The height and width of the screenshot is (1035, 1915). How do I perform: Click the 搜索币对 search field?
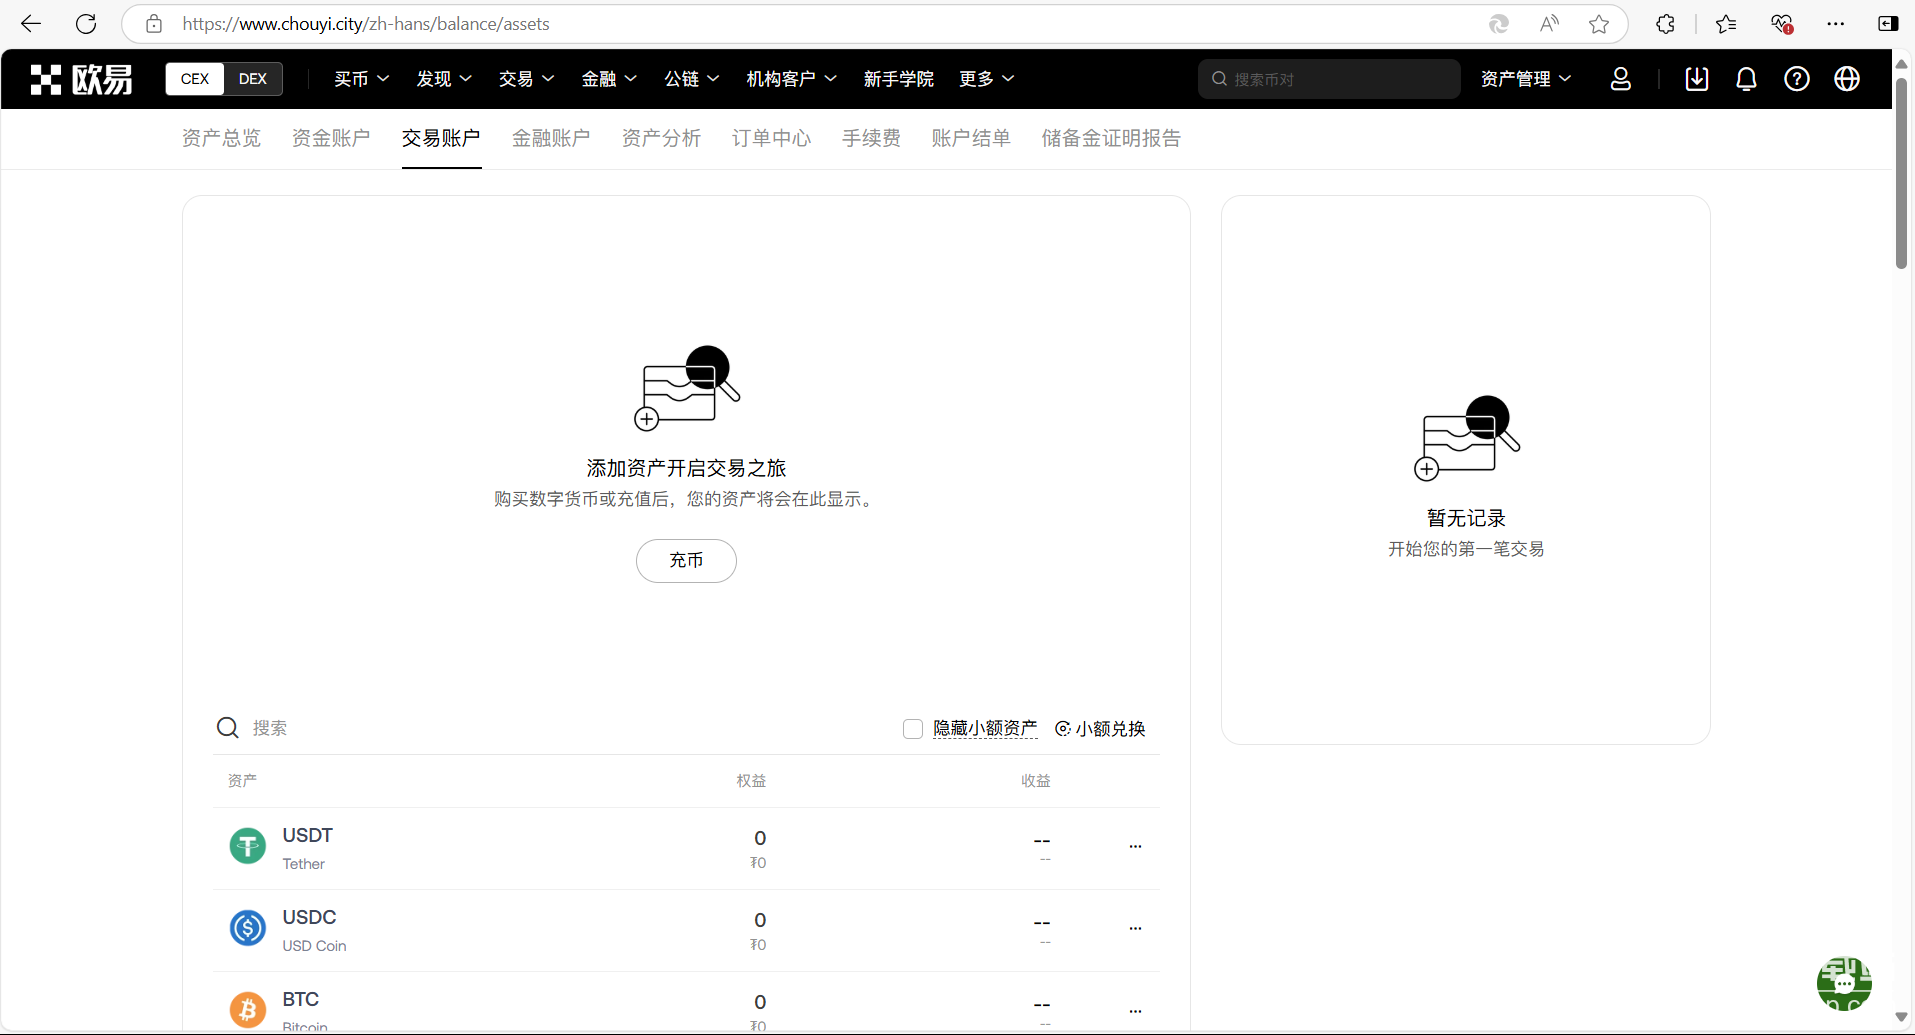pyautogui.click(x=1330, y=79)
